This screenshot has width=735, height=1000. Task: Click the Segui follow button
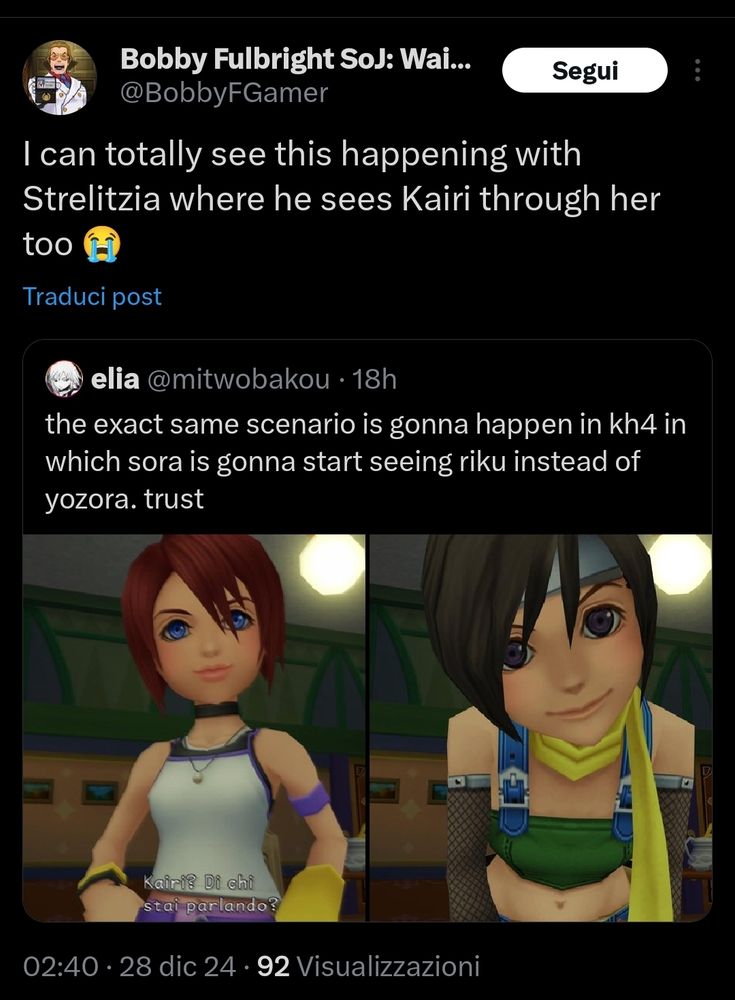coord(584,70)
